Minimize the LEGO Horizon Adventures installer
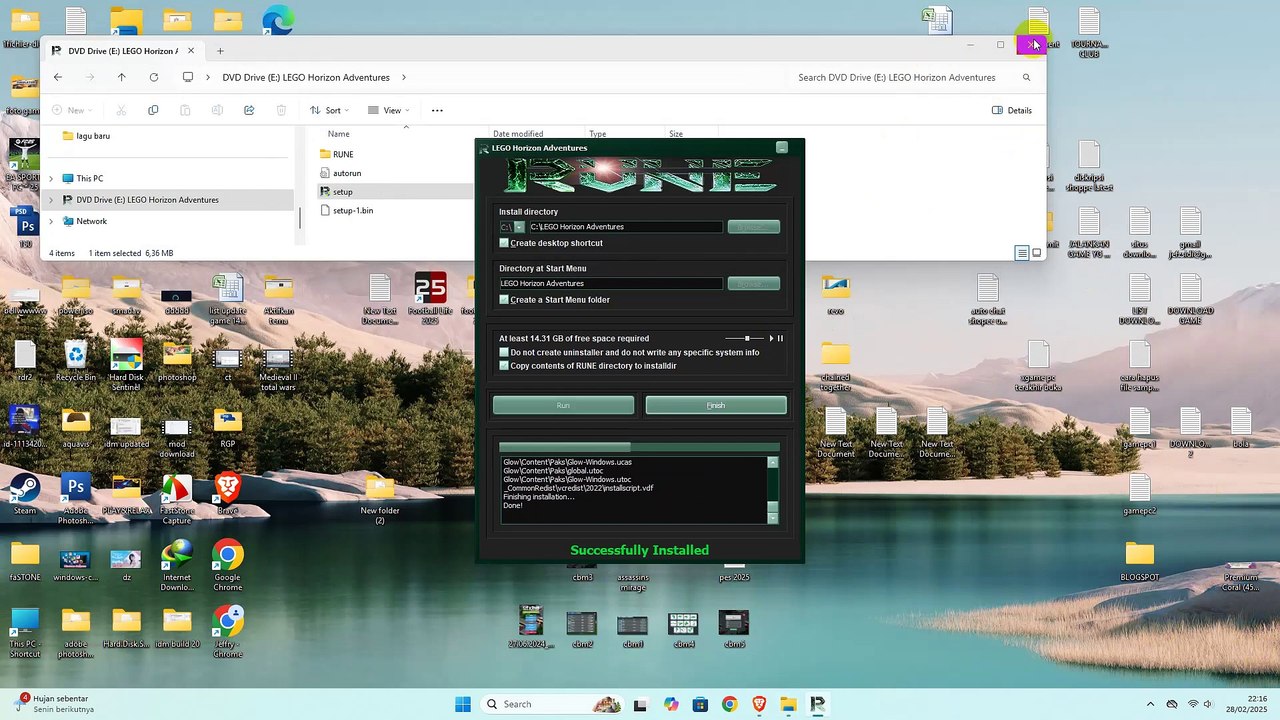 click(782, 148)
